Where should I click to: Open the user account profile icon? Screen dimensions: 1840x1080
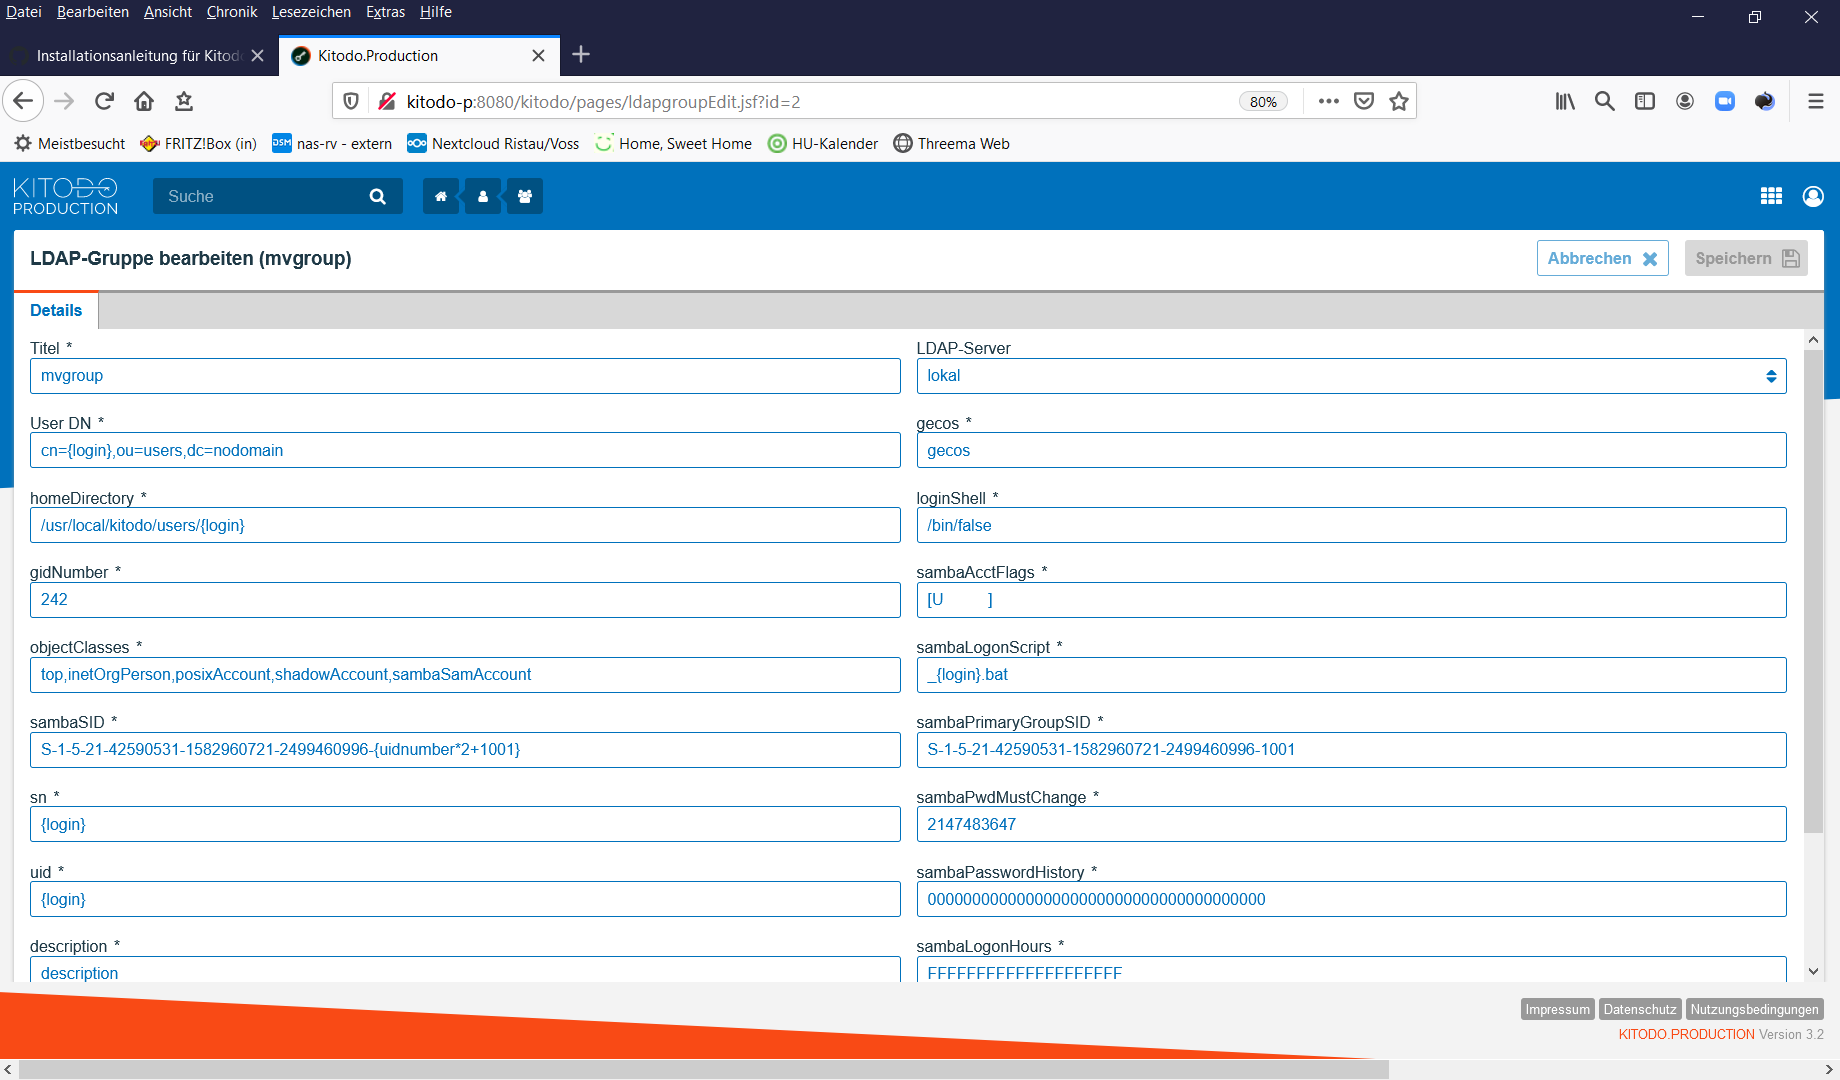(1813, 196)
